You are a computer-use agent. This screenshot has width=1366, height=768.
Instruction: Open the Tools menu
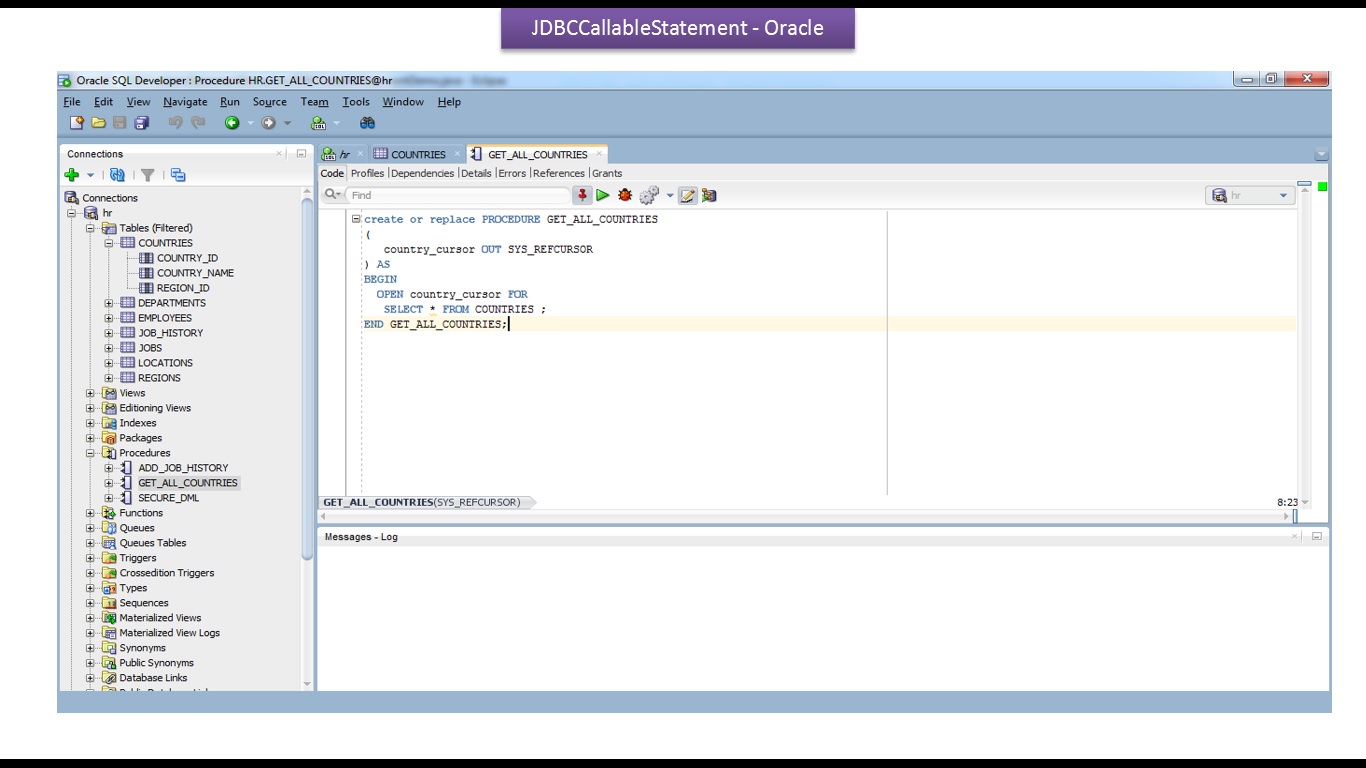click(356, 102)
